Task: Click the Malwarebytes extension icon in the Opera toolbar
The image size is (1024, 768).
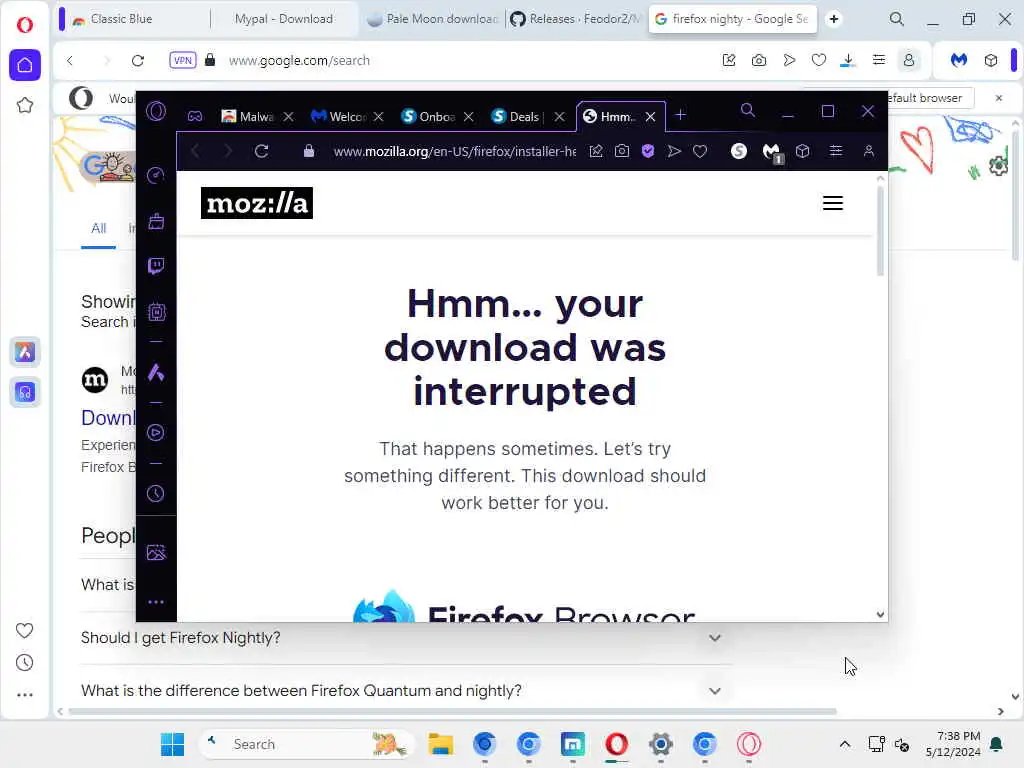Action: tap(959, 61)
